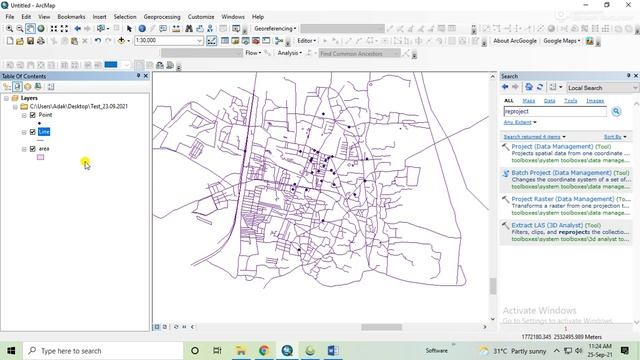Collapse the Layers data frame
The height and width of the screenshot is (360, 640).
tap(6, 98)
